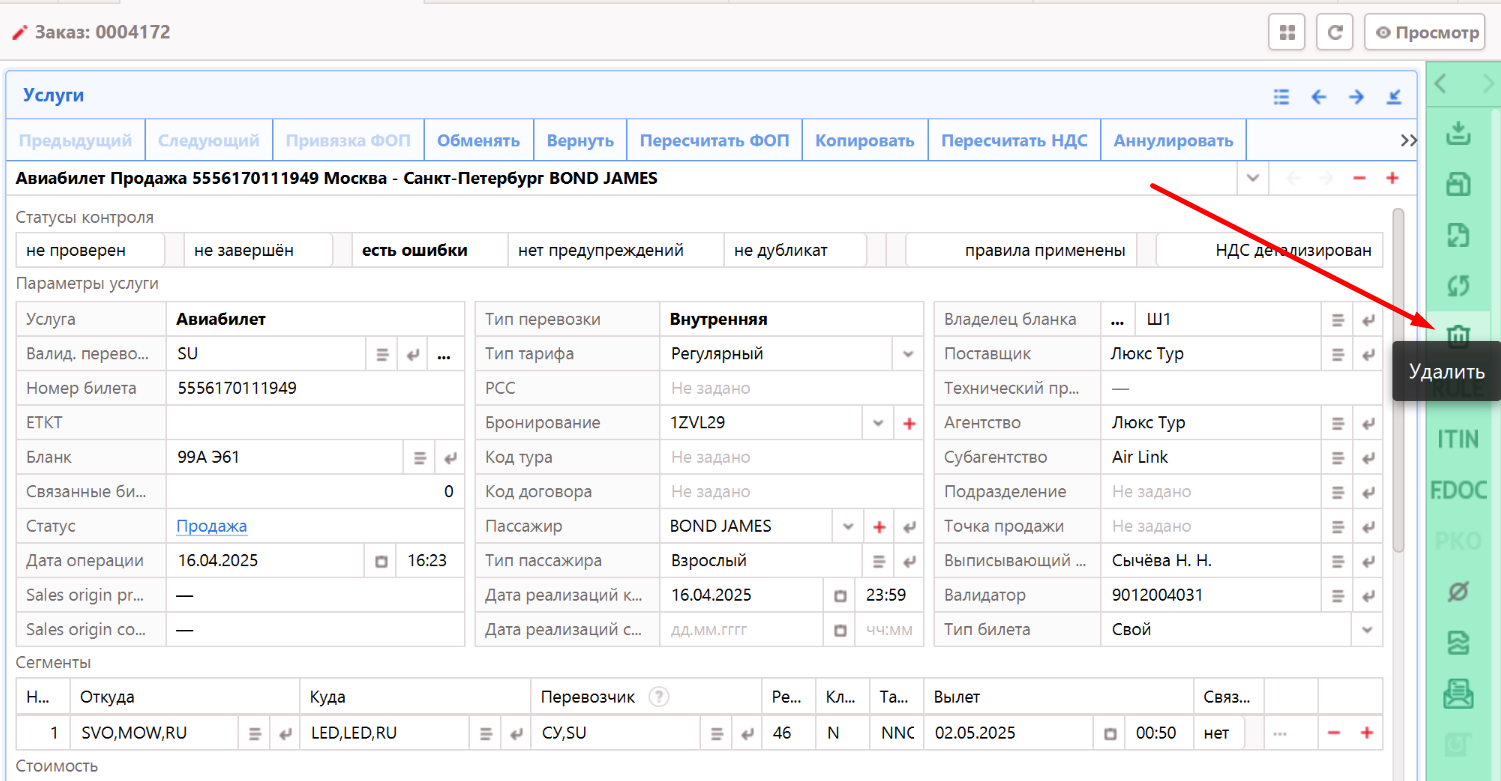Click the ITIN icon in the sidebar
This screenshot has width=1501, height=781.
point(1458,439)
